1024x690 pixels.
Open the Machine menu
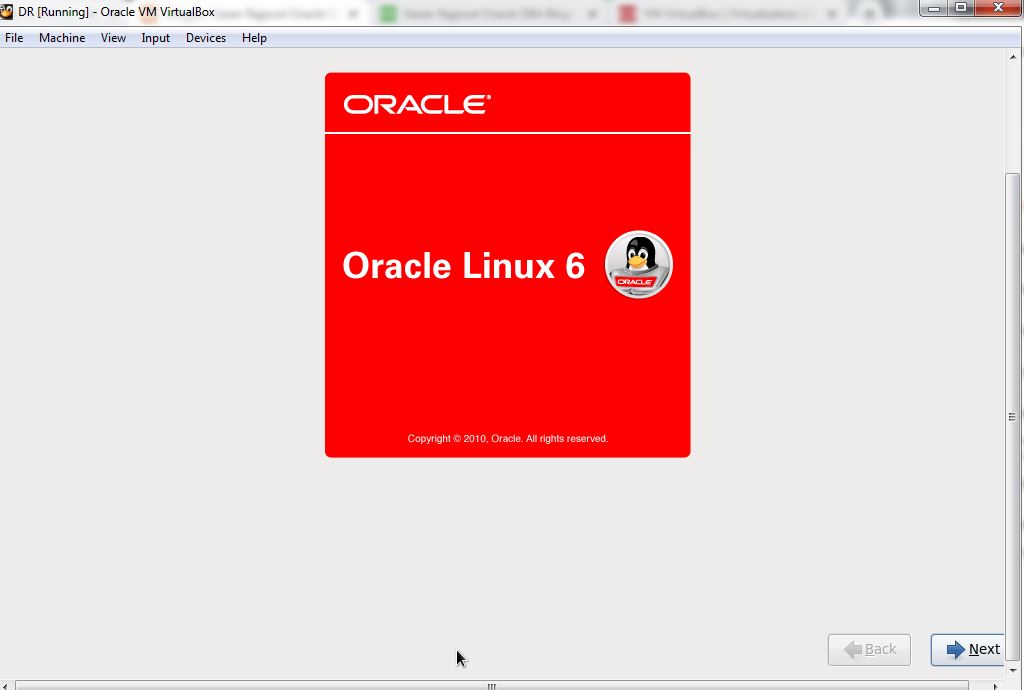point(62,38)
